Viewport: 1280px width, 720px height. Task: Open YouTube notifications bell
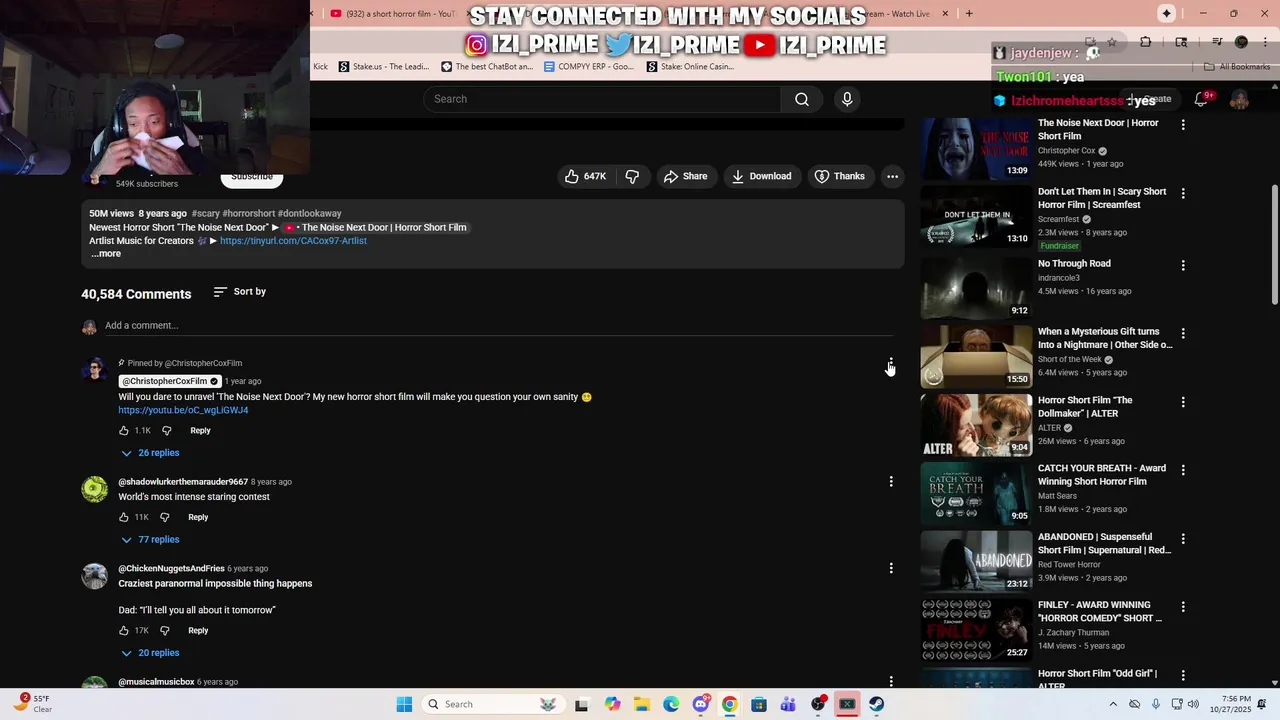(1201, 99)
